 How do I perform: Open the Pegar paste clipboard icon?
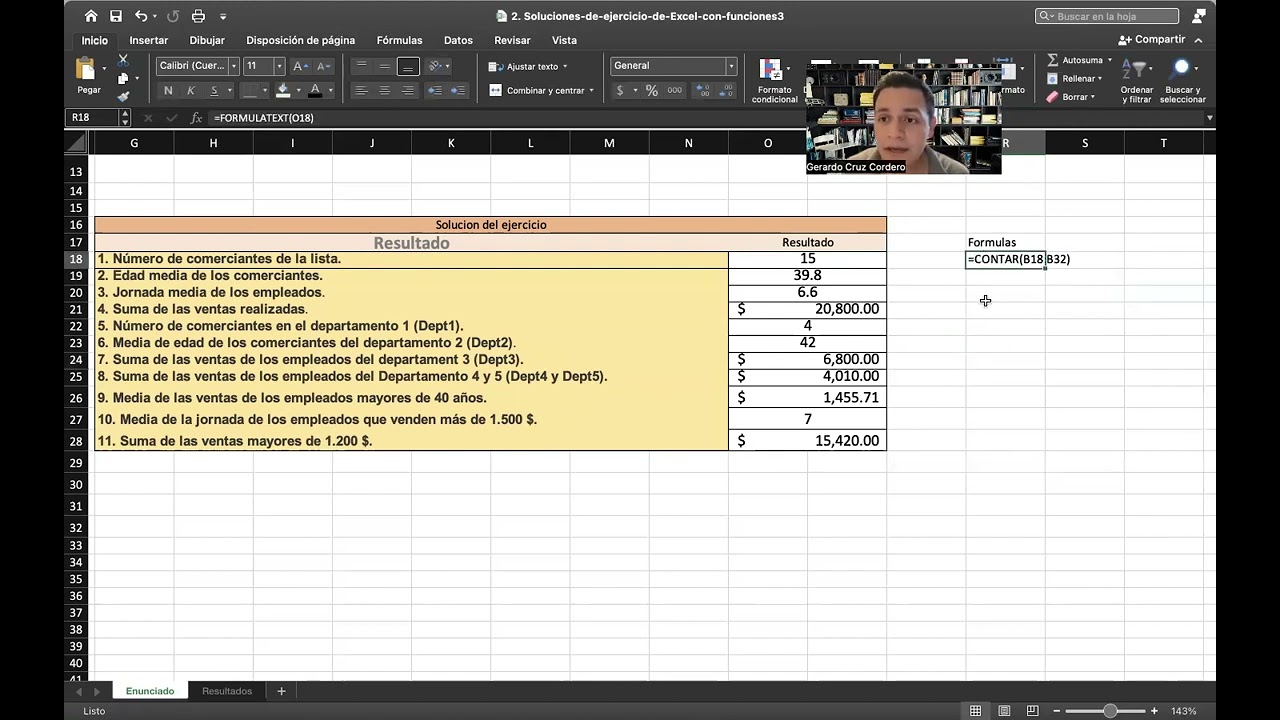click(87, 70)
